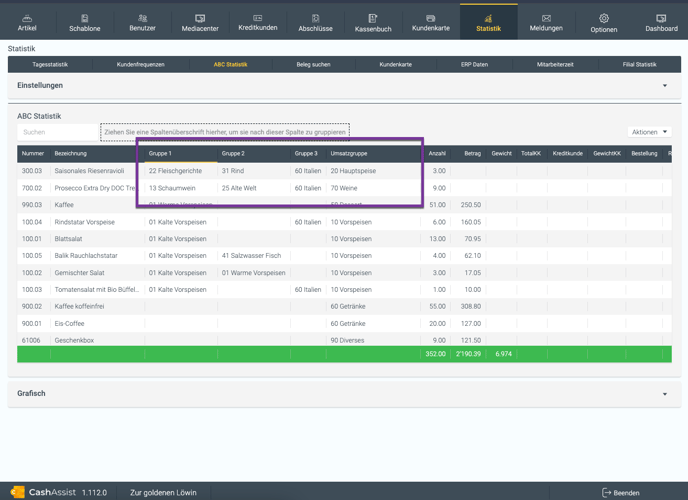
Task: Click the total amount 2'190.39
Action: tap(468, 354)
